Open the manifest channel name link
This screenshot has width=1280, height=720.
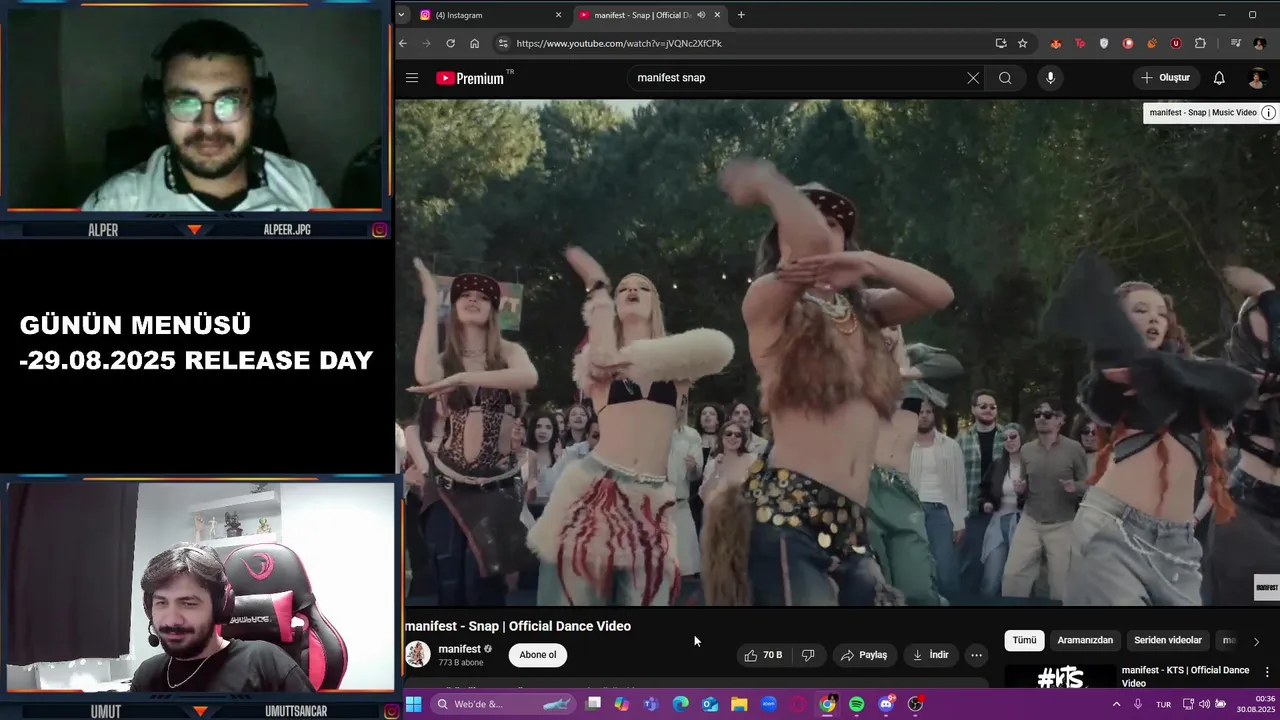[459, 649]
